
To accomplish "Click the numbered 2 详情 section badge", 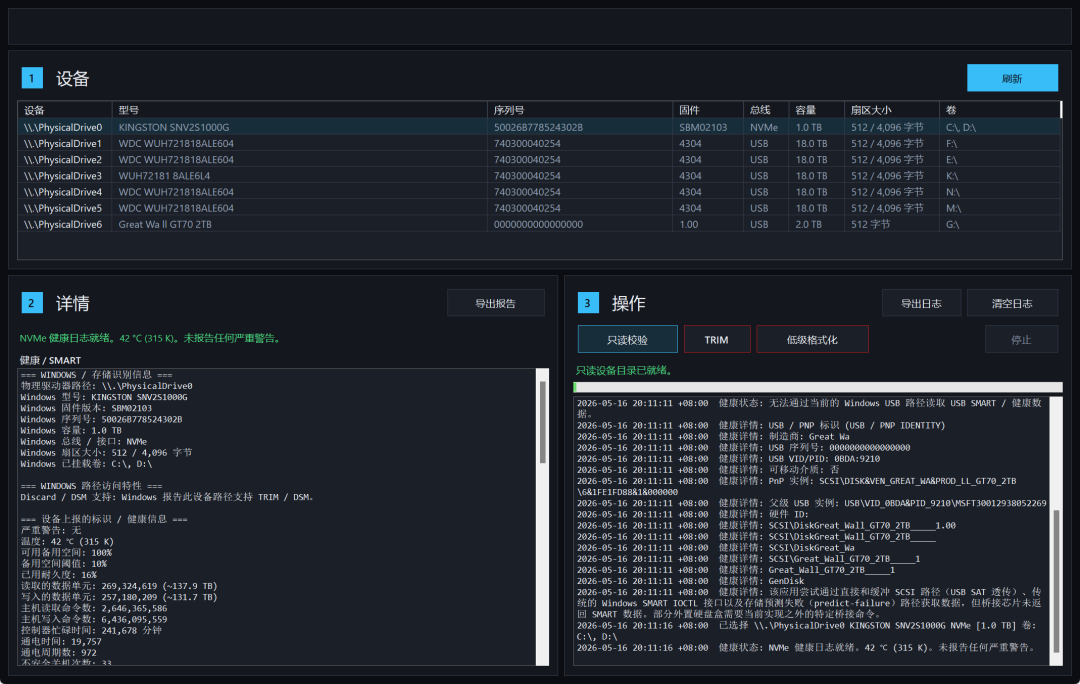I will coord(32,303).
